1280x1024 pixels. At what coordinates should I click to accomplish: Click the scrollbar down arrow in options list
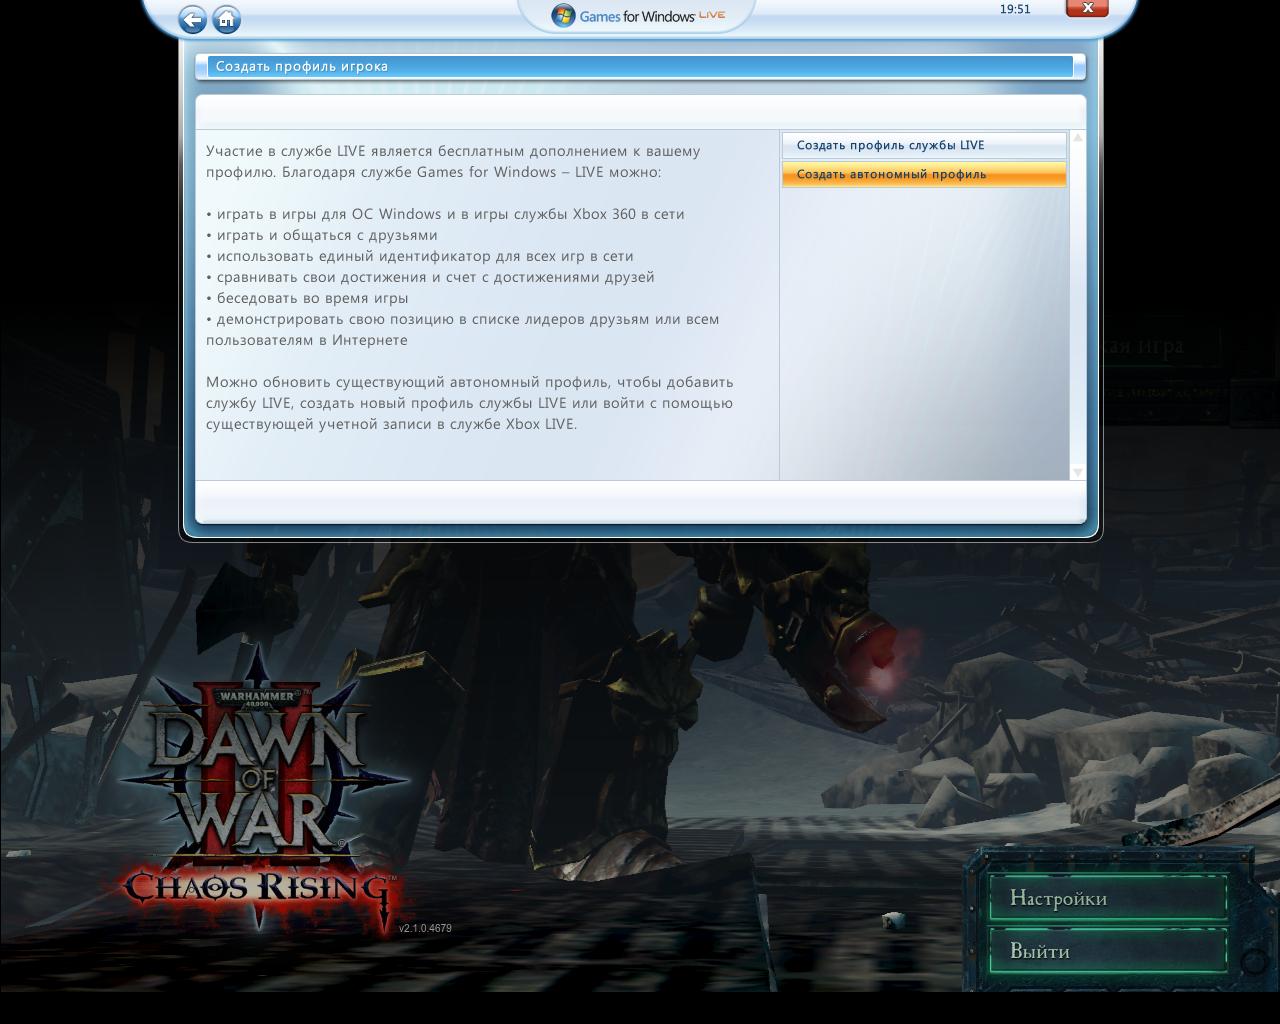[1077, 472]
